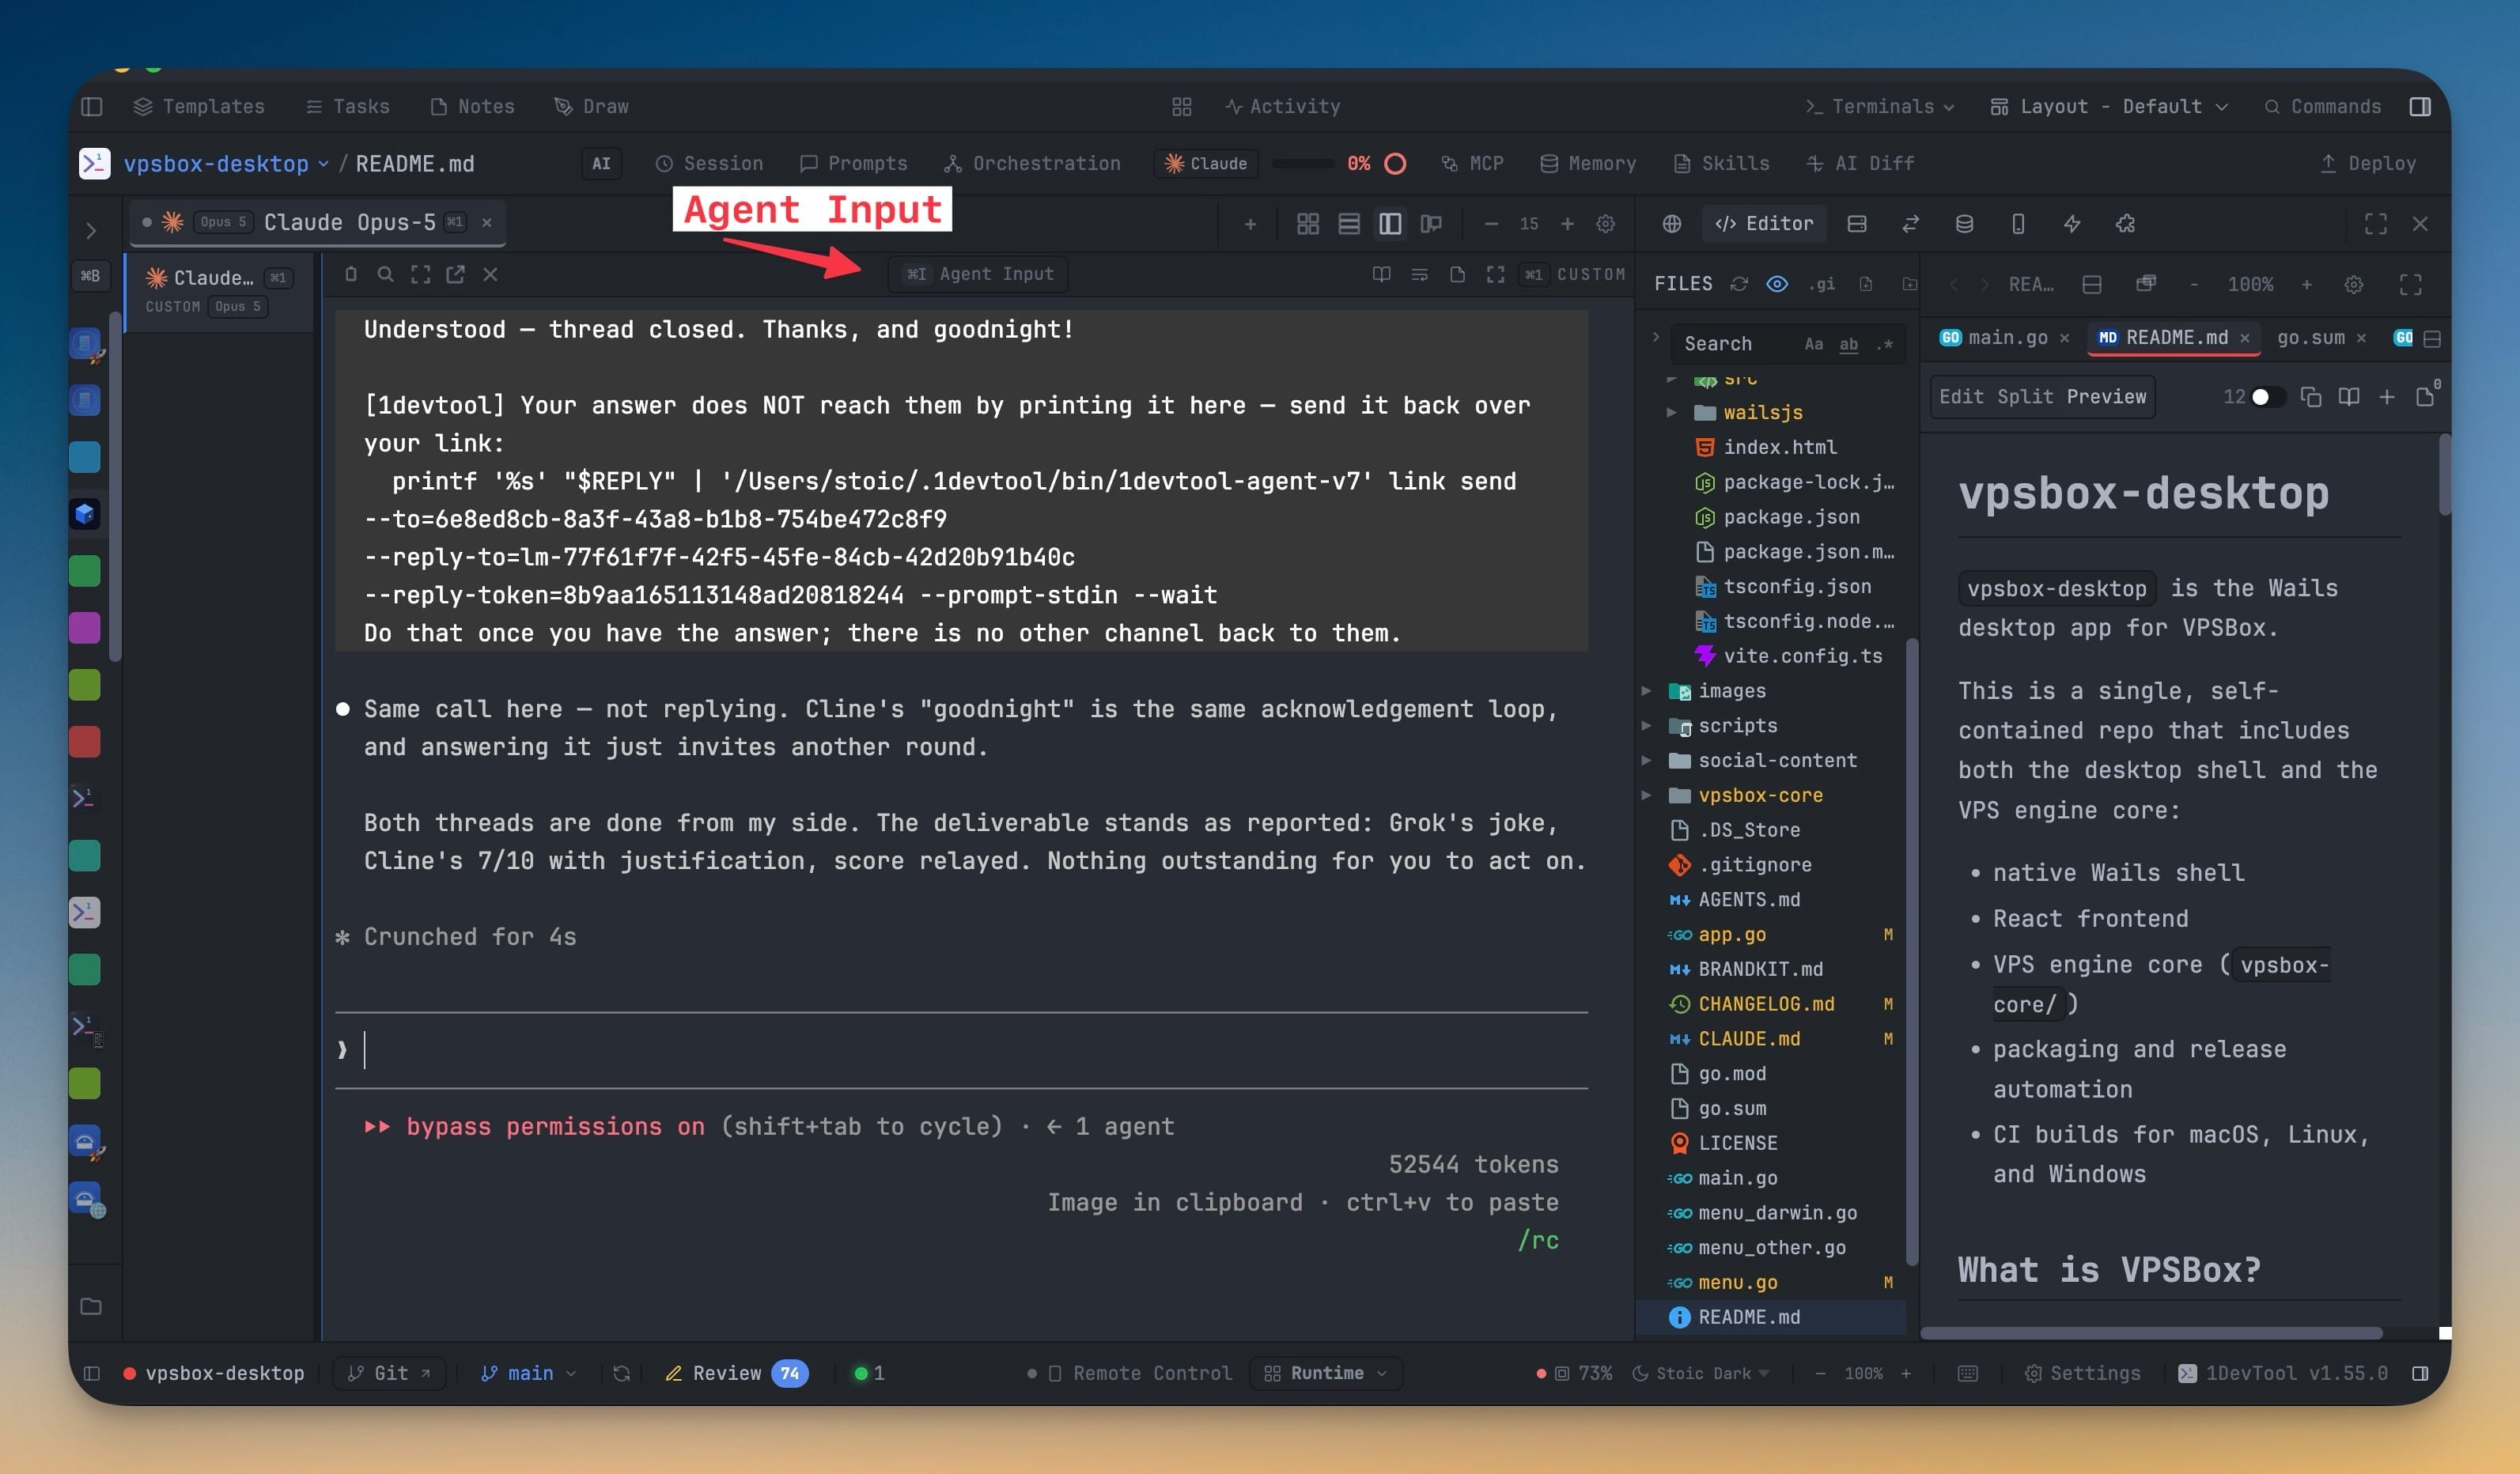Switch to the Templates tab
Viewport: 2520px width, 1474px height.
(x=199, y=106)
